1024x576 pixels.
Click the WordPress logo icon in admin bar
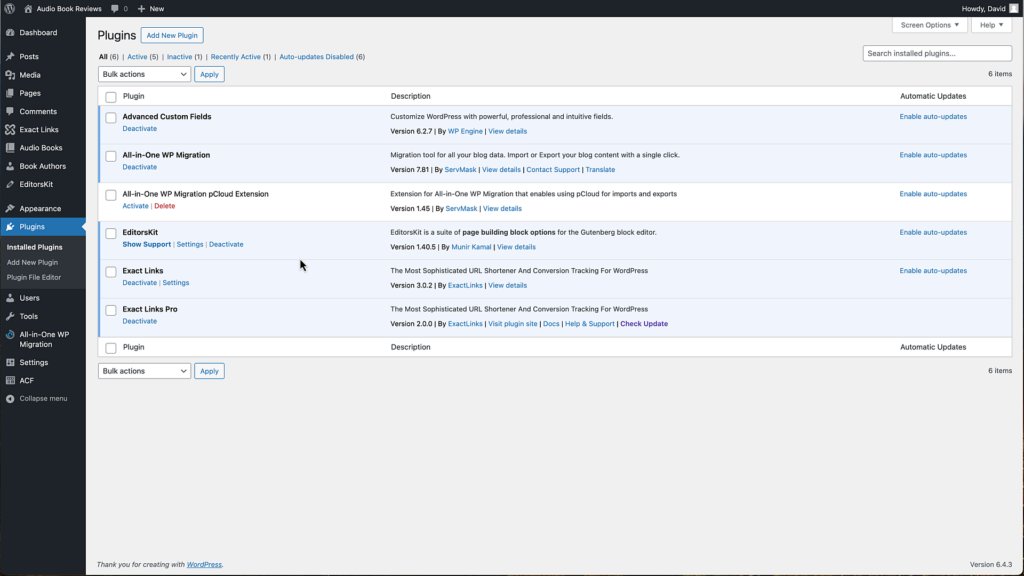[x=9, y=8]
